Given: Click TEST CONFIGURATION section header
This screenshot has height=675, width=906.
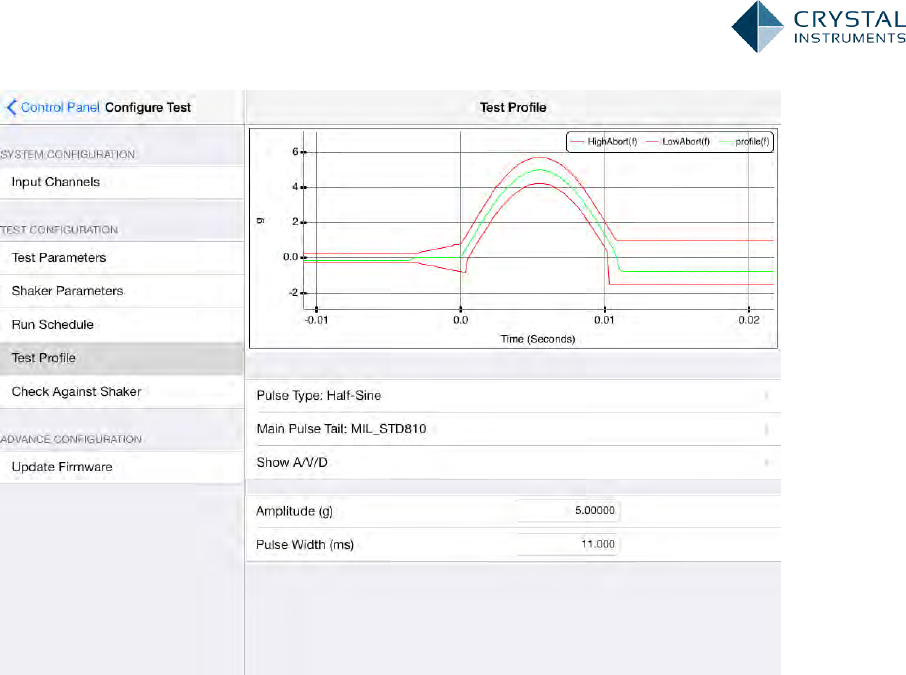Looking at the screenshot, I should pyautogui.click(x=59, y=230).
